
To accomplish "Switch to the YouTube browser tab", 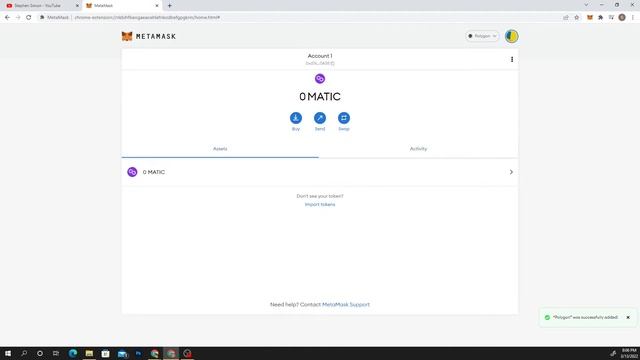I will (x=42, y=6).
